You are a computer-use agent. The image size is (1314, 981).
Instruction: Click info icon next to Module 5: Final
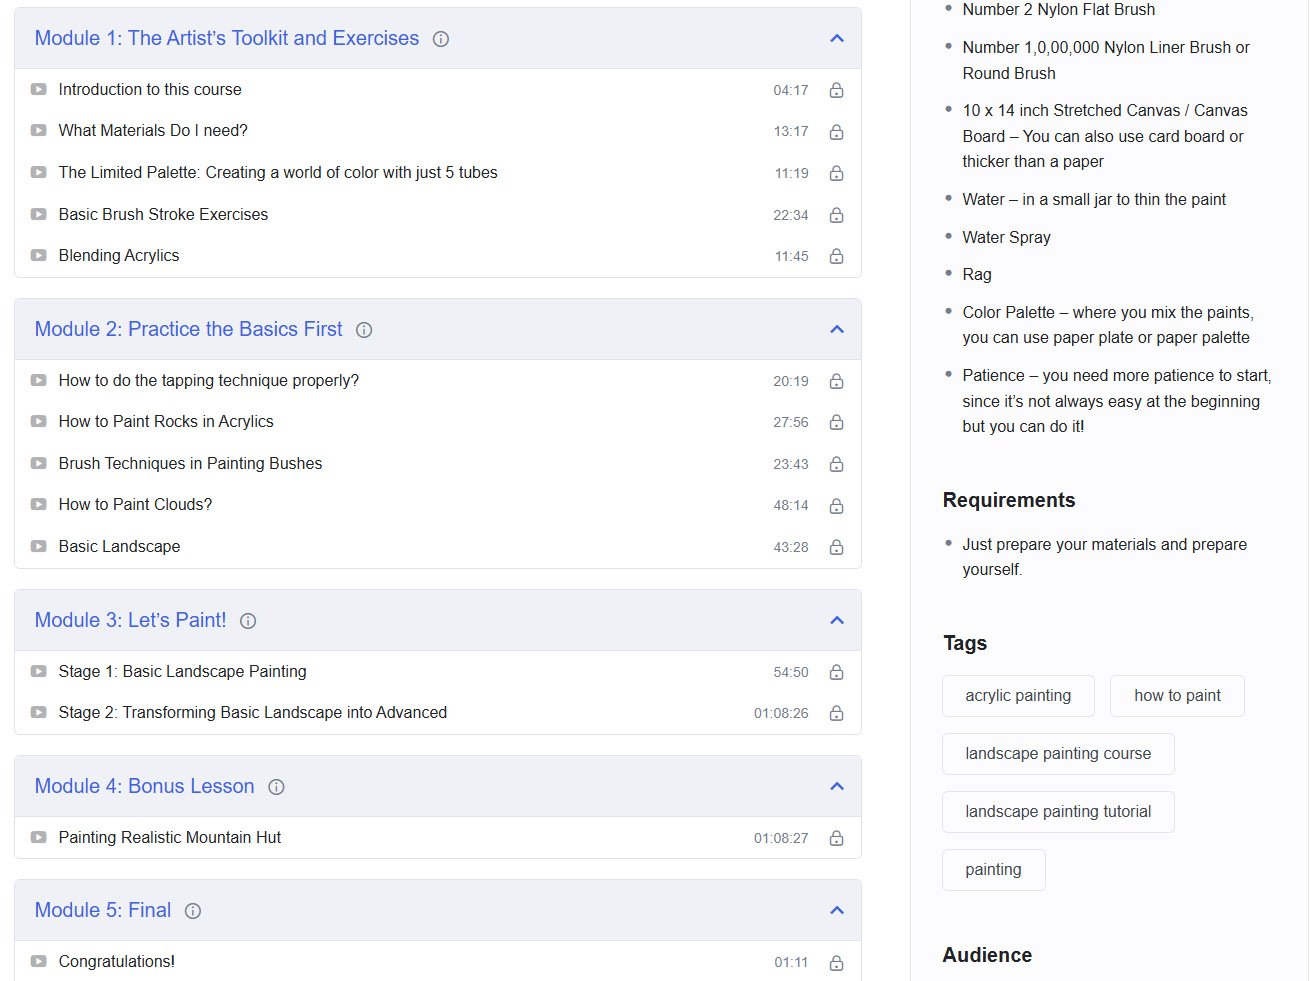pyautogui.click(x=193, y=911)
